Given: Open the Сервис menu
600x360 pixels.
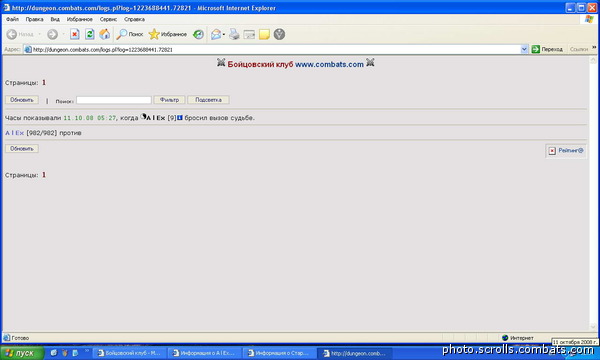Looking at the screenshot, I should (108, 19).
